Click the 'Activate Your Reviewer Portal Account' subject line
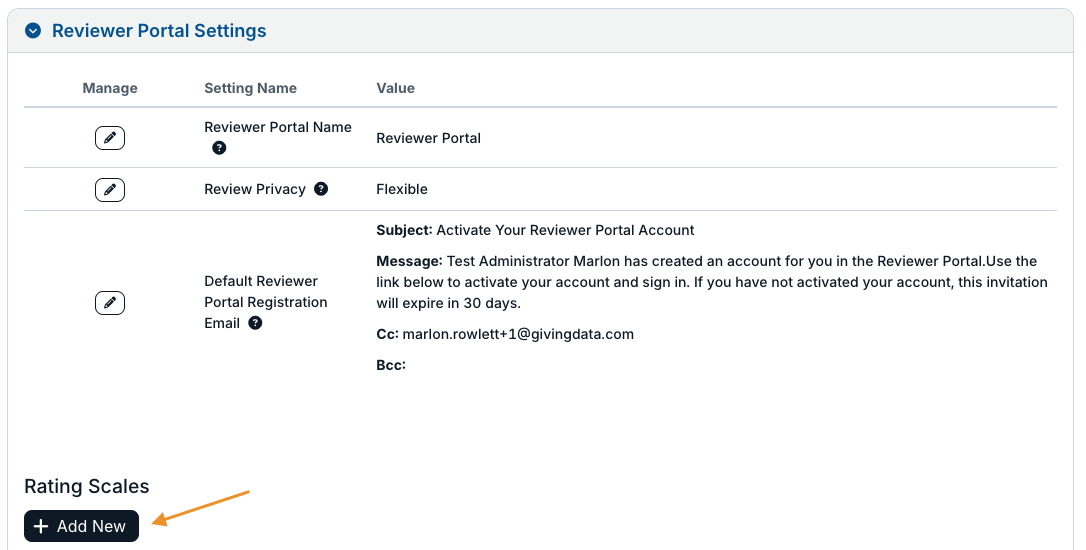Screen dimensions: 1086x550 (x=565, y=230)
